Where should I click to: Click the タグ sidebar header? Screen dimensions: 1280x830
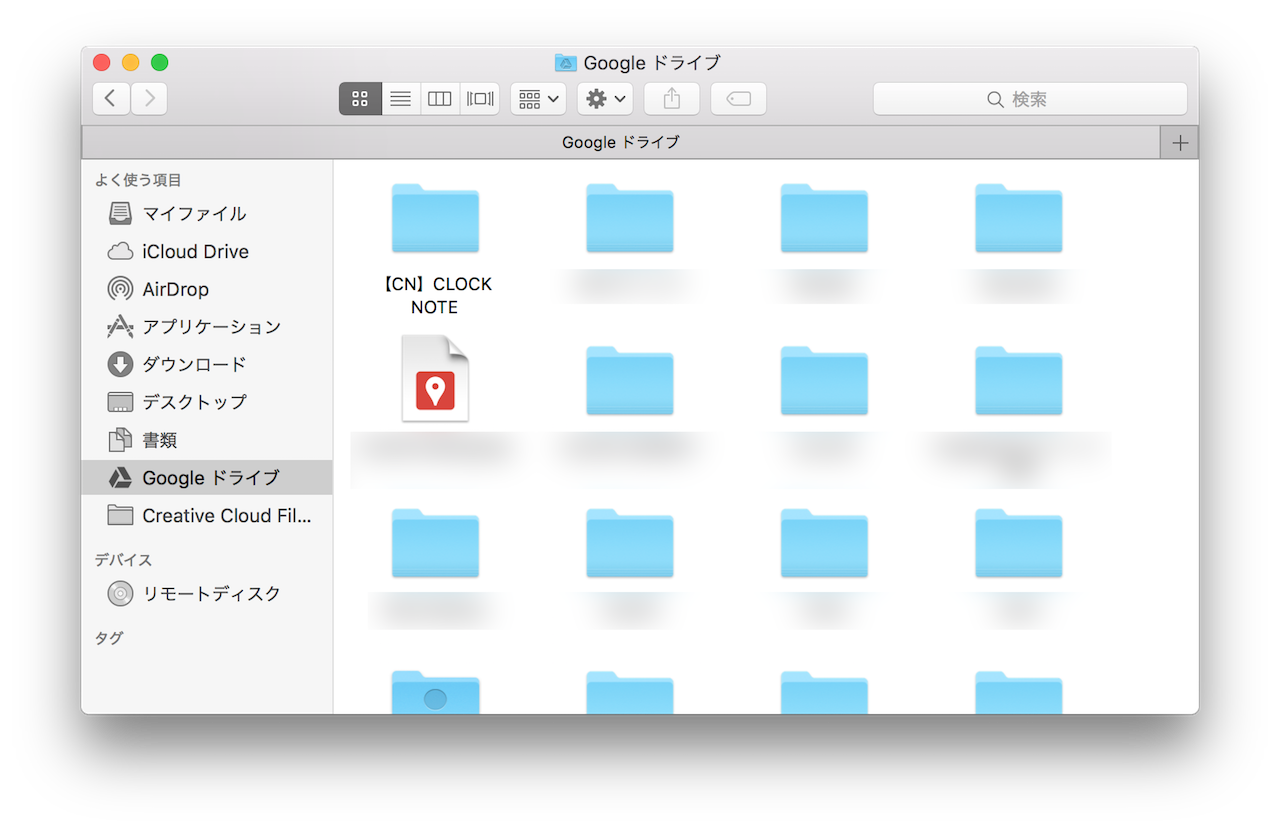(109, 638)
